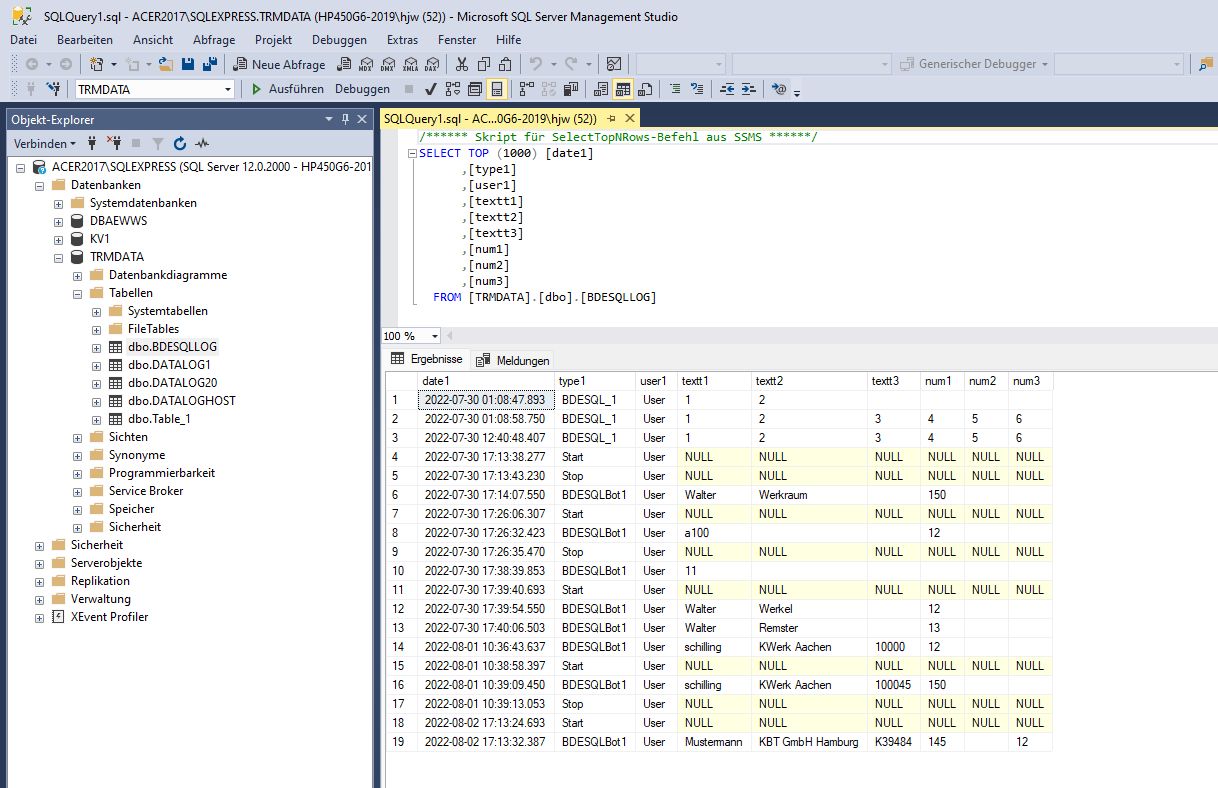Open the Extras menu
This screenshot has width=1218, height=788.
(x=402, y=39)
